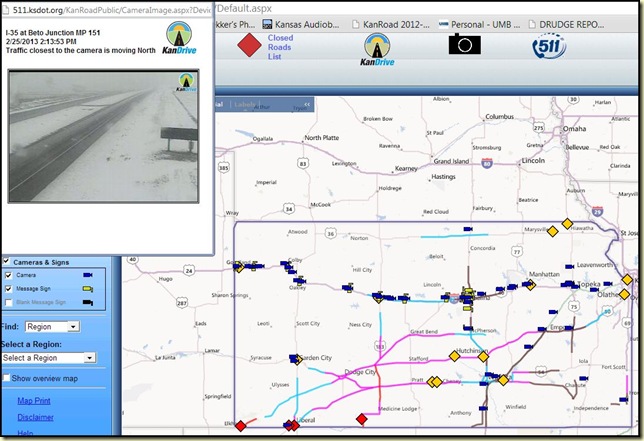
Task: Open the Disclaimer link
Action: pyautogui.click(x=35, y=417)
